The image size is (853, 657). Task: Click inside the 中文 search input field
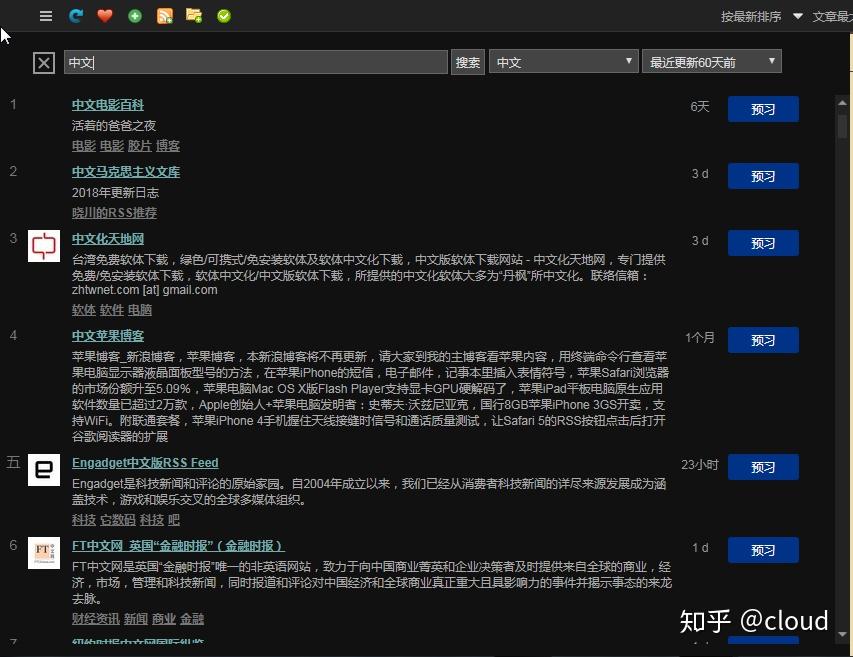click(x=255, y=61)
